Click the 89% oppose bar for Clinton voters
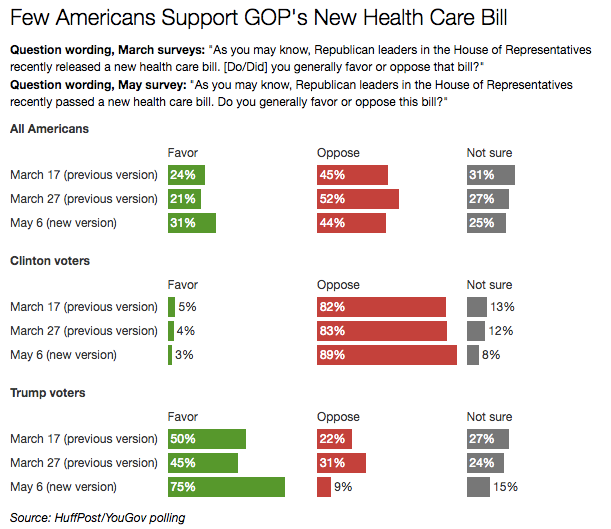Screen dimensions: 611x529 point(387,355)
